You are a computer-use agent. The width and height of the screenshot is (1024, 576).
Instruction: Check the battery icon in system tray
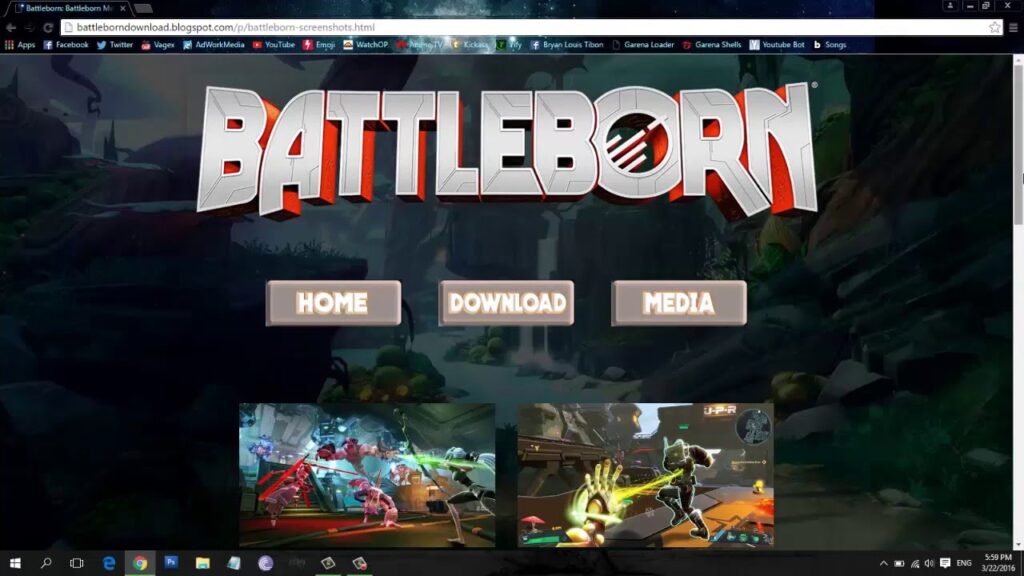[899, 563]
